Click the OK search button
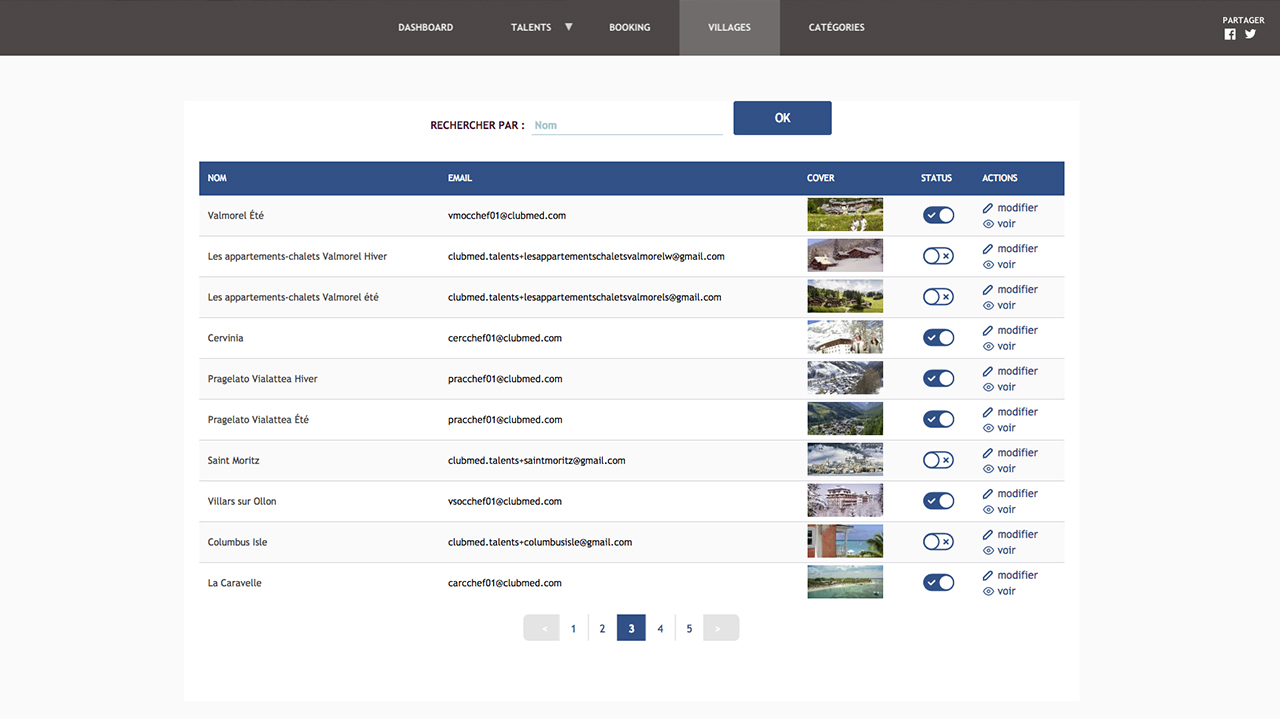1280x719 pixels. tap(782, 118)
